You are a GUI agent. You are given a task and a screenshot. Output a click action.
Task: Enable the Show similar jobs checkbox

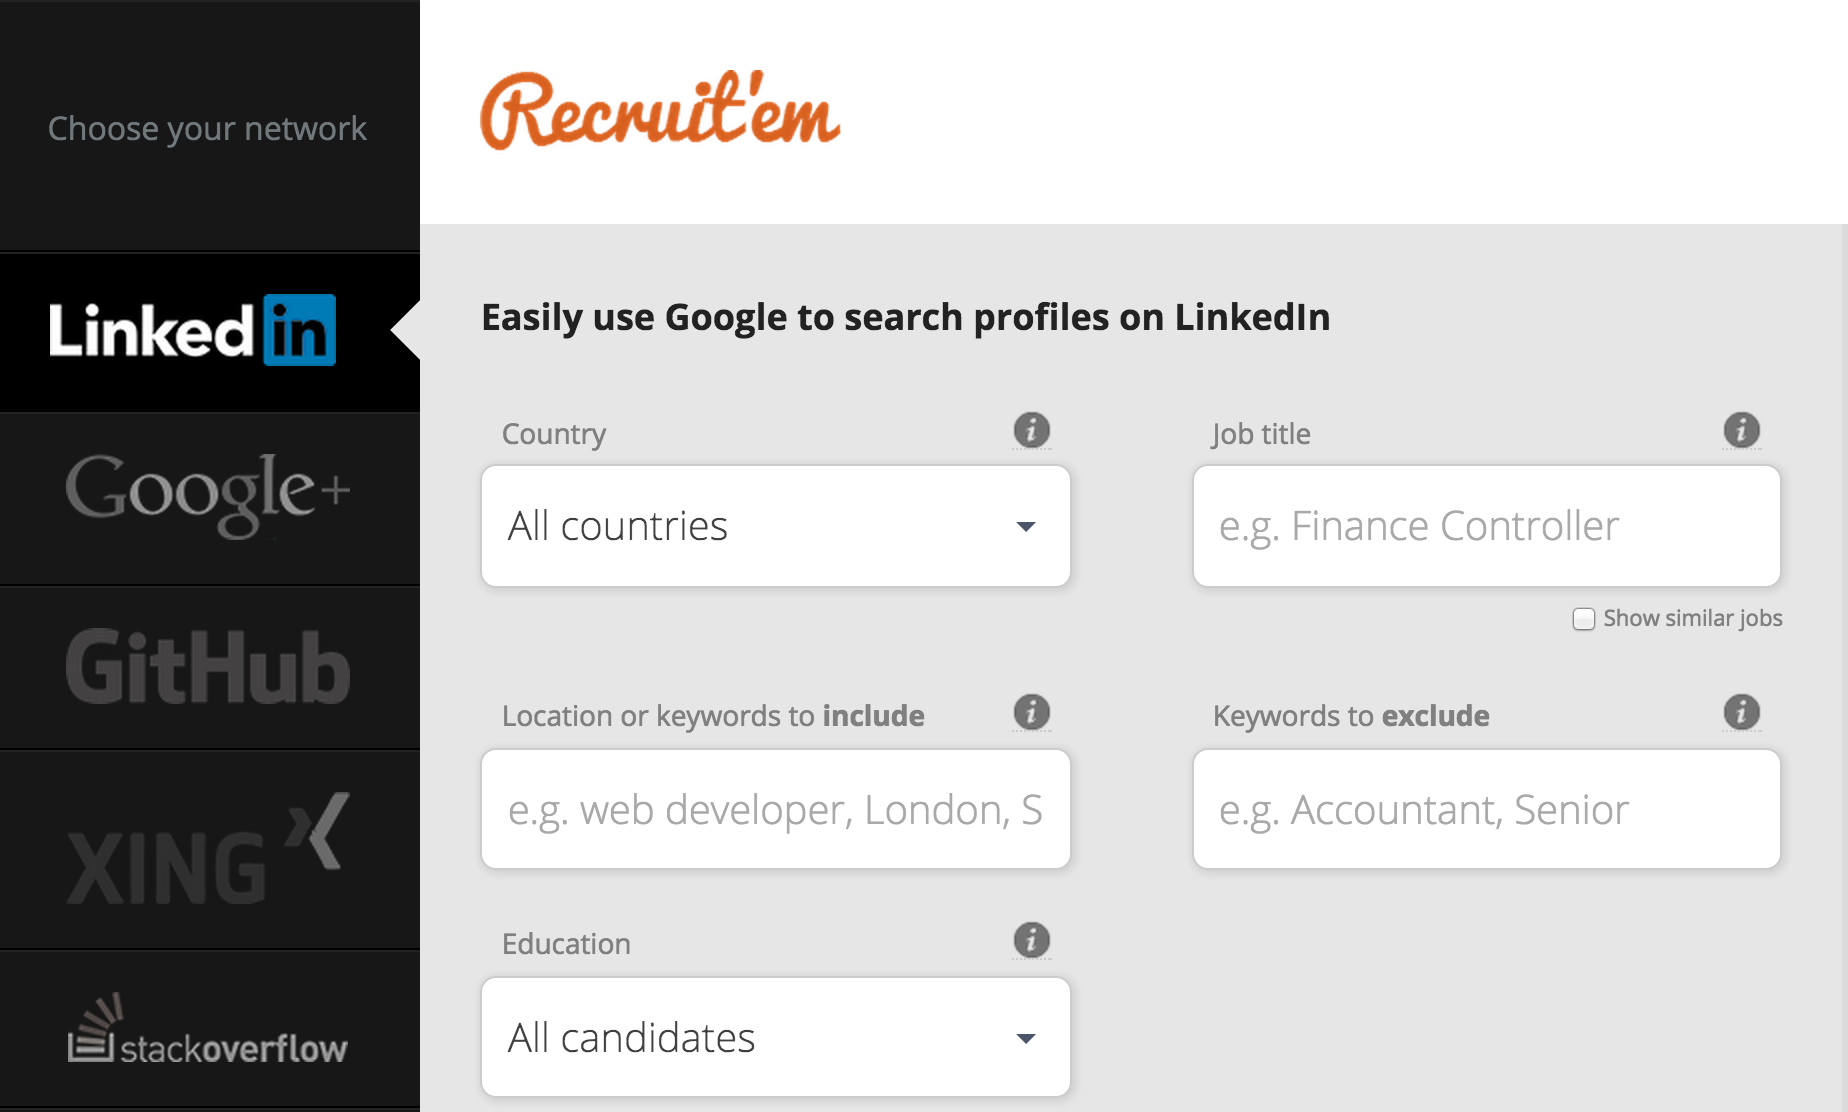(x=1584, y=619)
